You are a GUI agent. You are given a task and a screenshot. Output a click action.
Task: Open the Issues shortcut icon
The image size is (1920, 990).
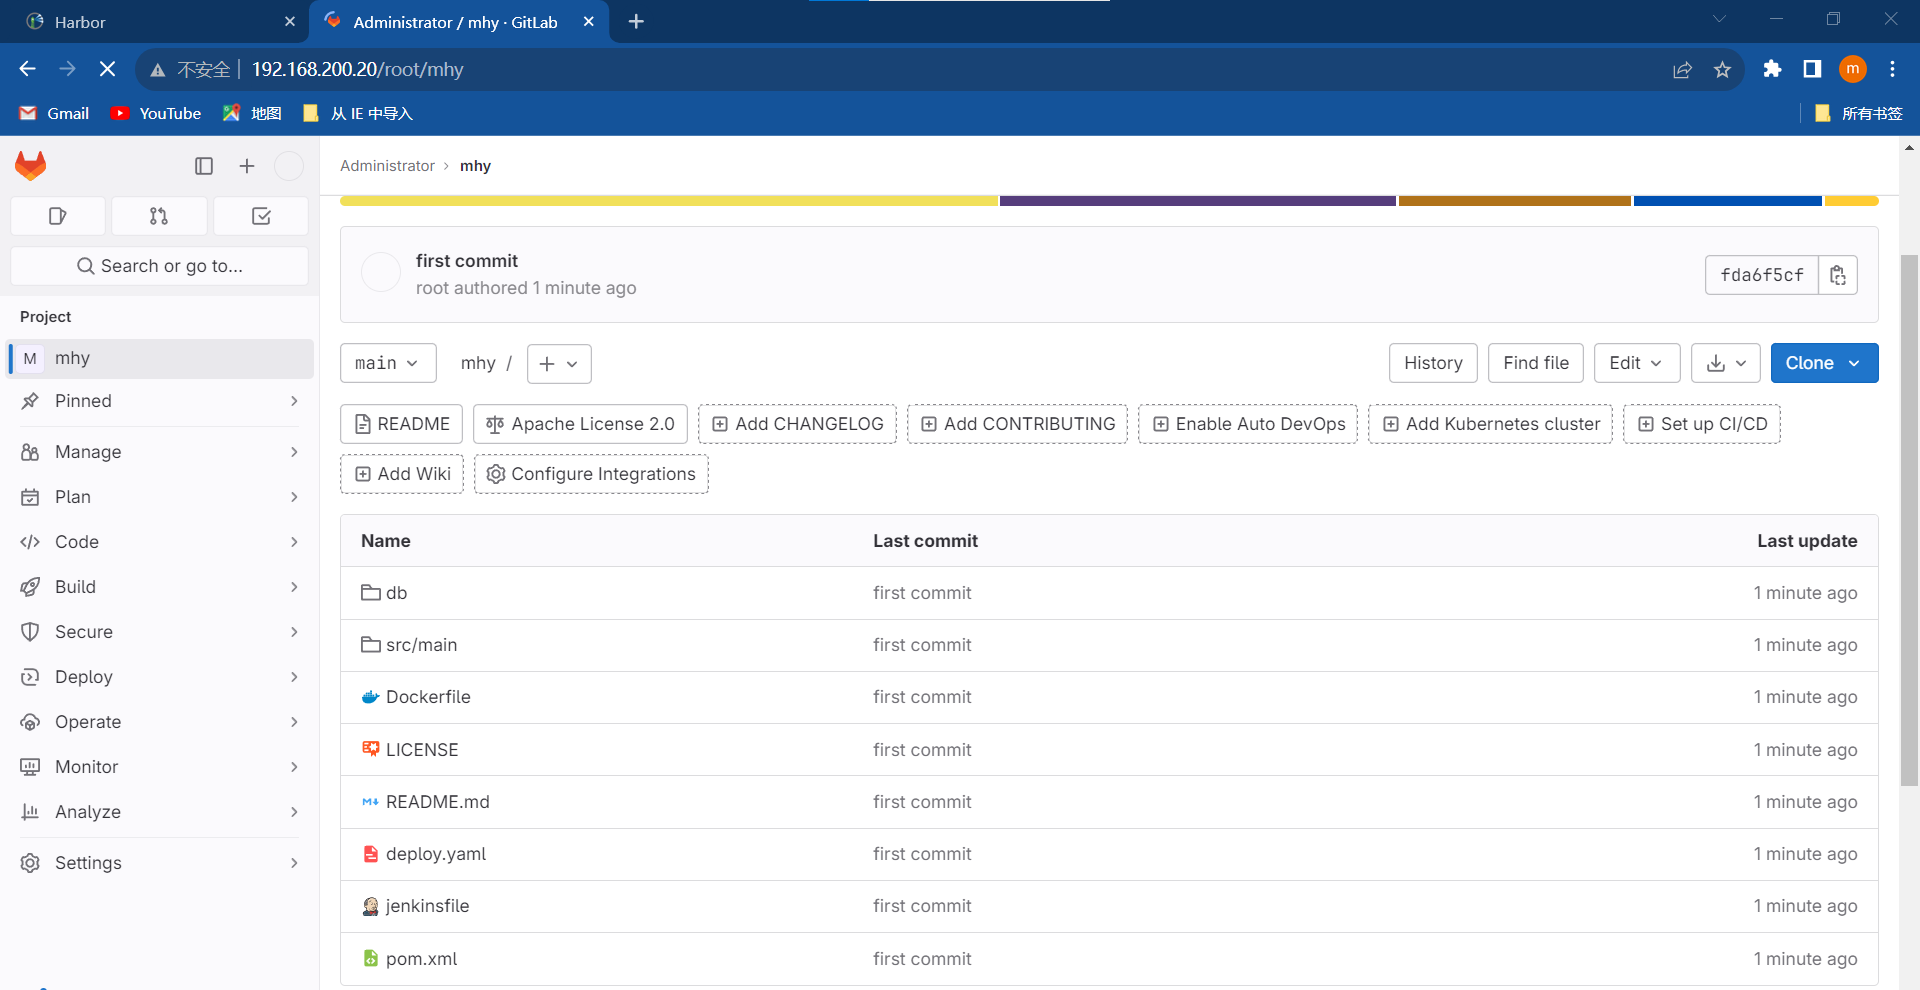[58, 216]
